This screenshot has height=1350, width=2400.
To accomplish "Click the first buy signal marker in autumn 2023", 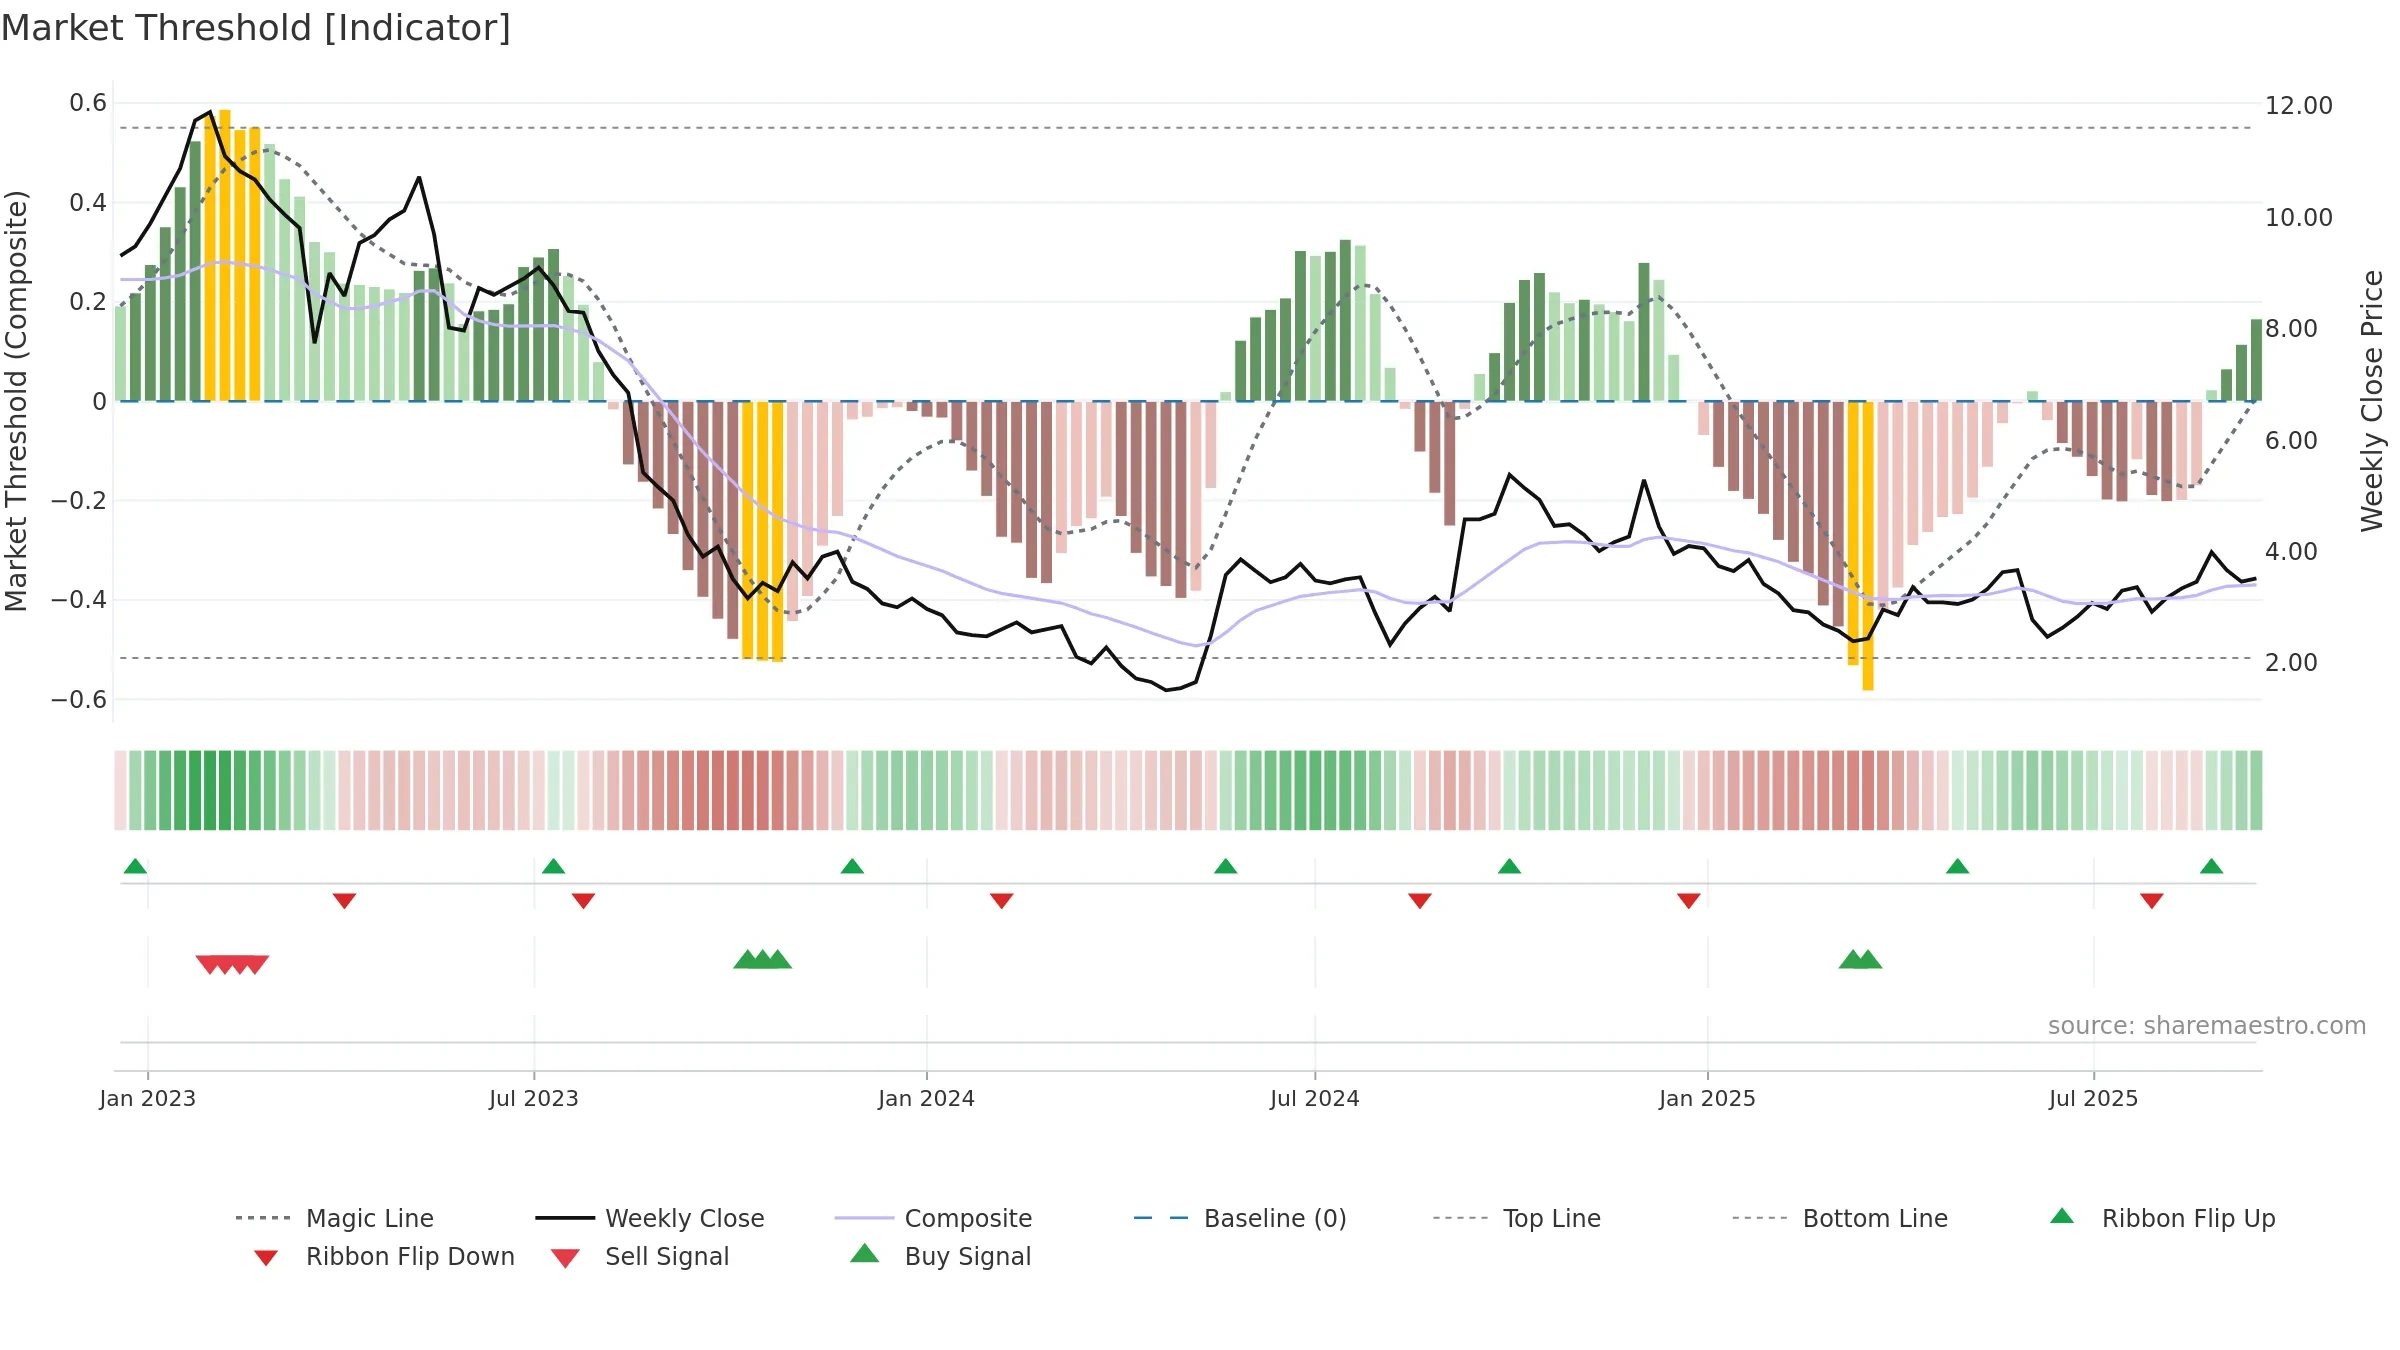I will (x=747, y=959).
